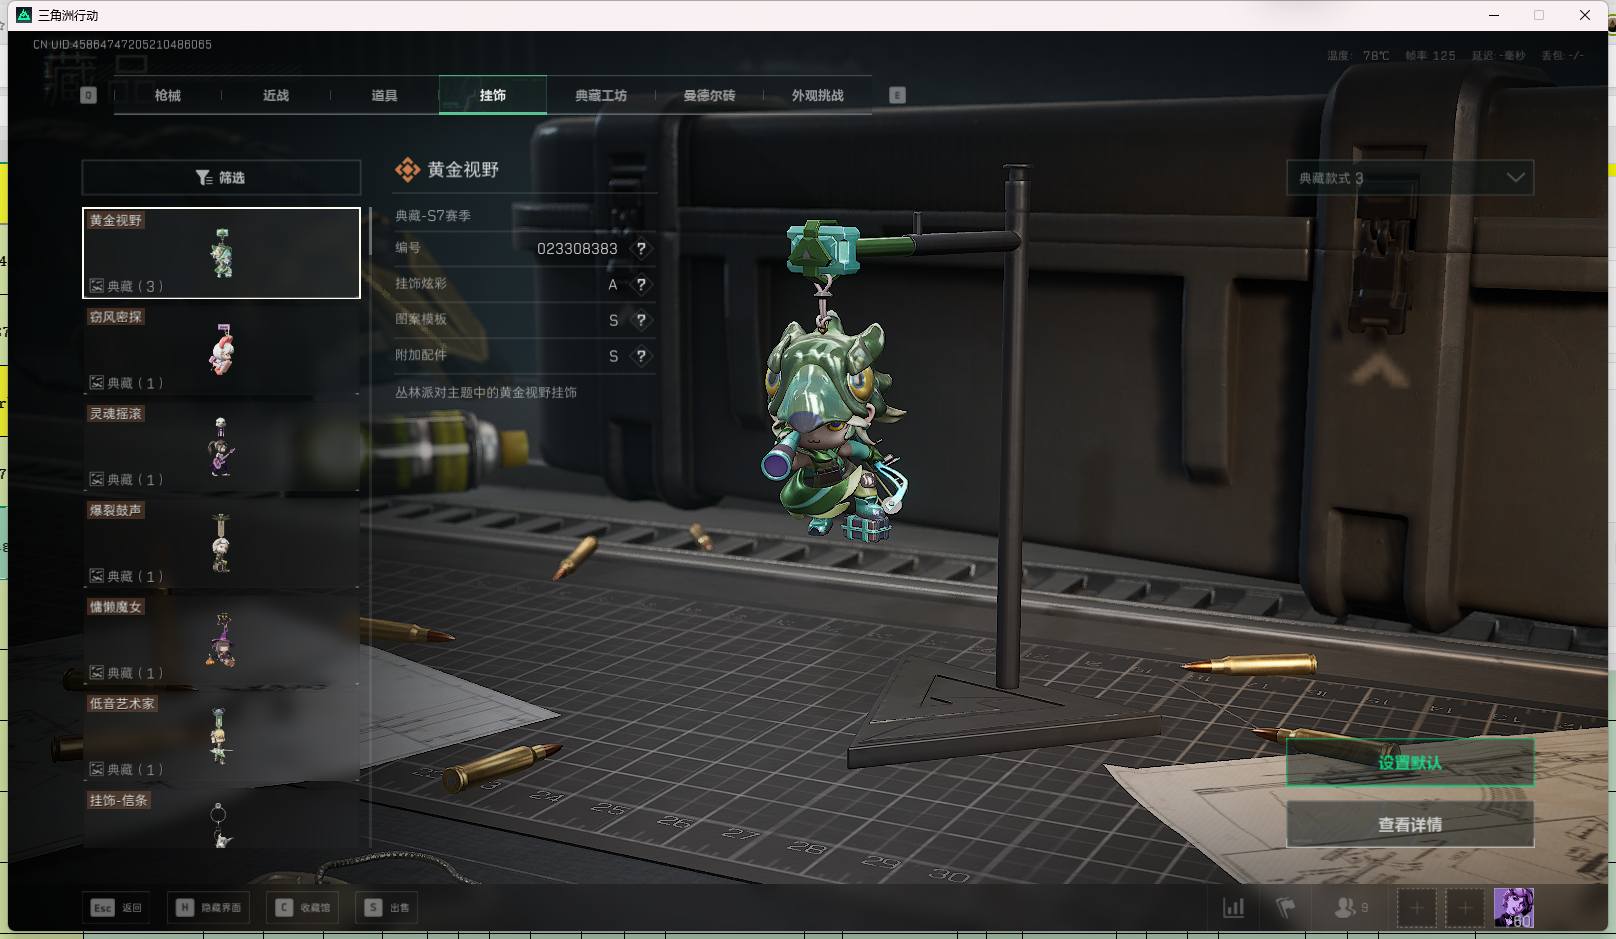
Task: Expand the 典藏款式 3 dropdown
Action: point(1410,177)
